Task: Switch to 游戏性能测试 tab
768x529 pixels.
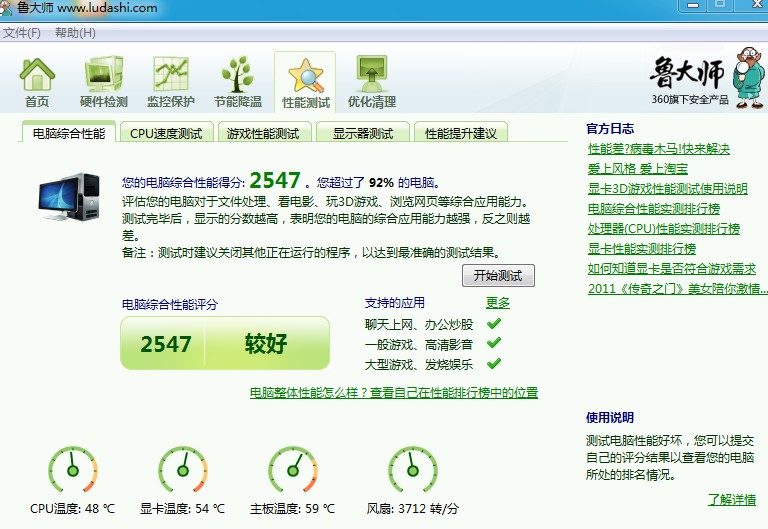Action: (x=263, y=133)
